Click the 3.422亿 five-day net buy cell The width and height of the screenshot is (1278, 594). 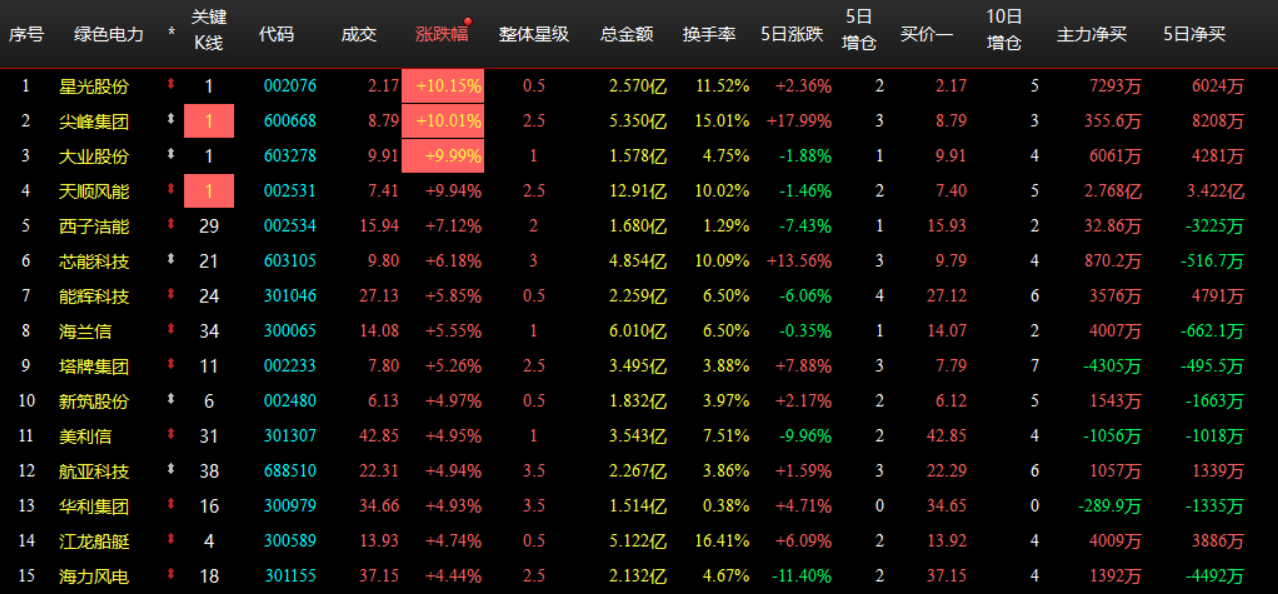[1216, 191]
